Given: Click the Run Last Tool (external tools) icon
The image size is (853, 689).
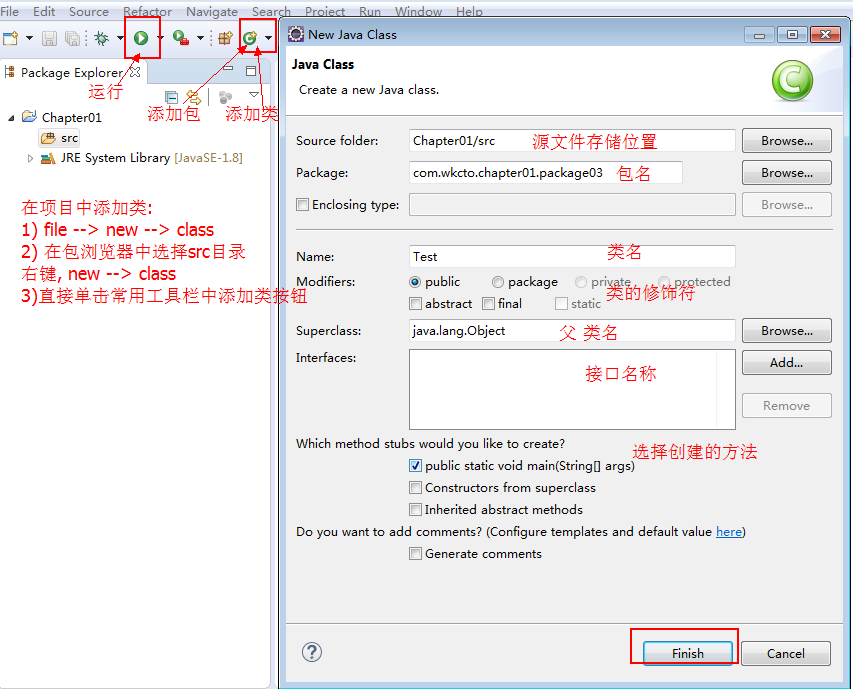Looking at the screenshot, I should 180,38.
